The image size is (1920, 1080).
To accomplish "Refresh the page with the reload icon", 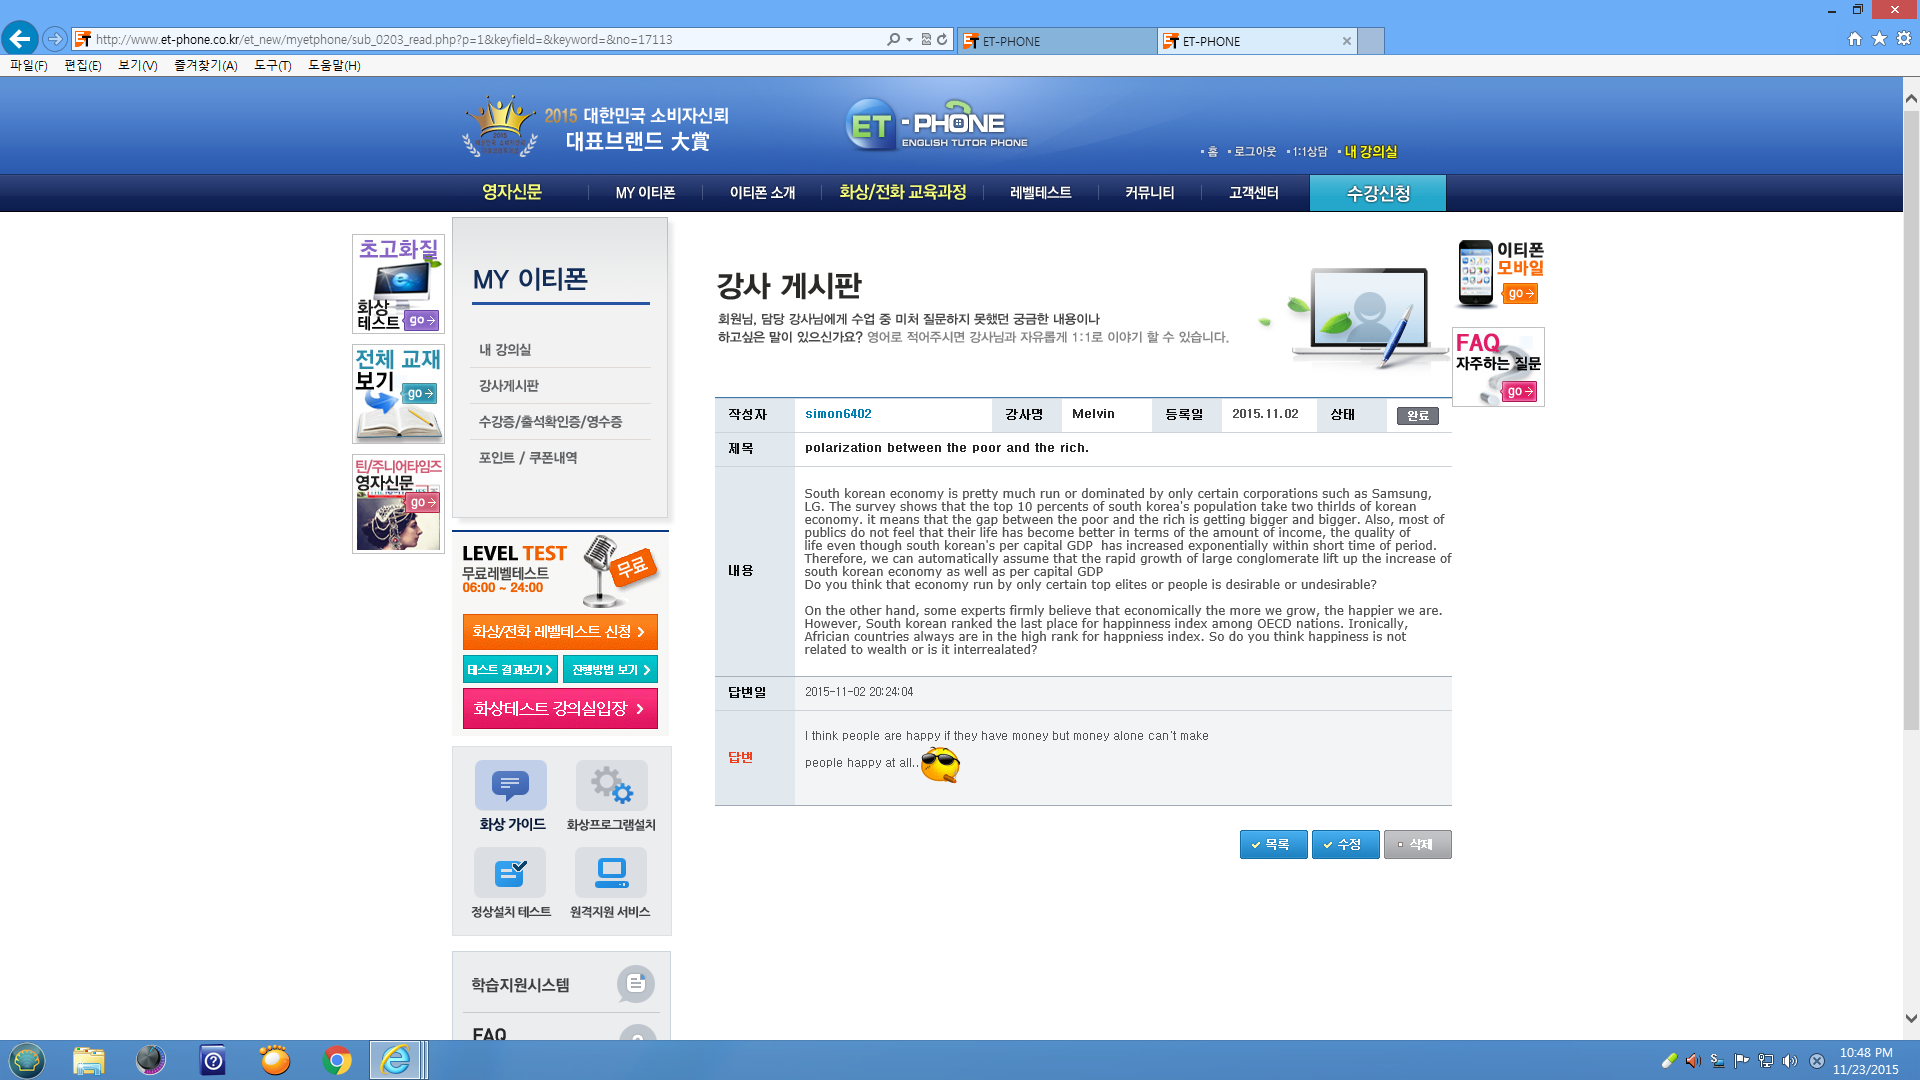I will pos(942,40).
